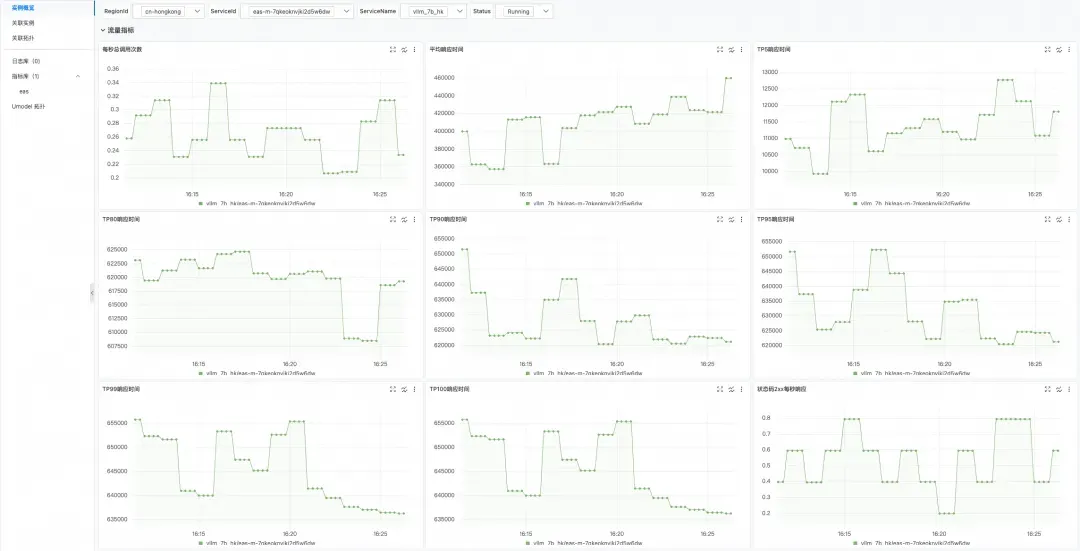This screenshot has width=1080, height=551.
Task: Fullscreen the TP99响应时间 chart panel
Action: point(393,389)
